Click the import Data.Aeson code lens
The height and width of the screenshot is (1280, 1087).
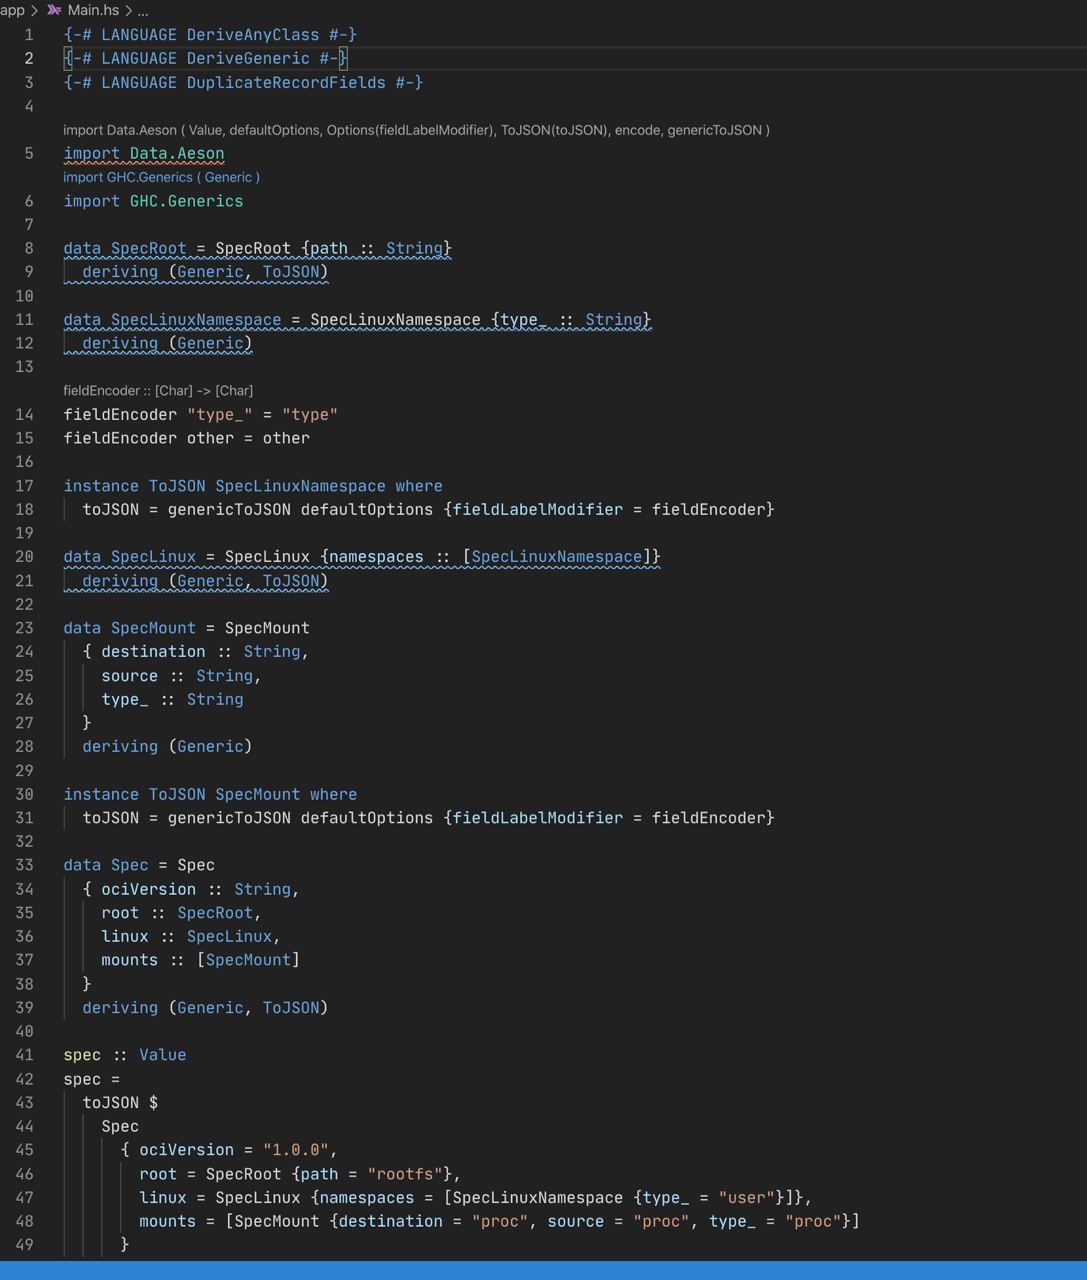[x=416, y=130]
